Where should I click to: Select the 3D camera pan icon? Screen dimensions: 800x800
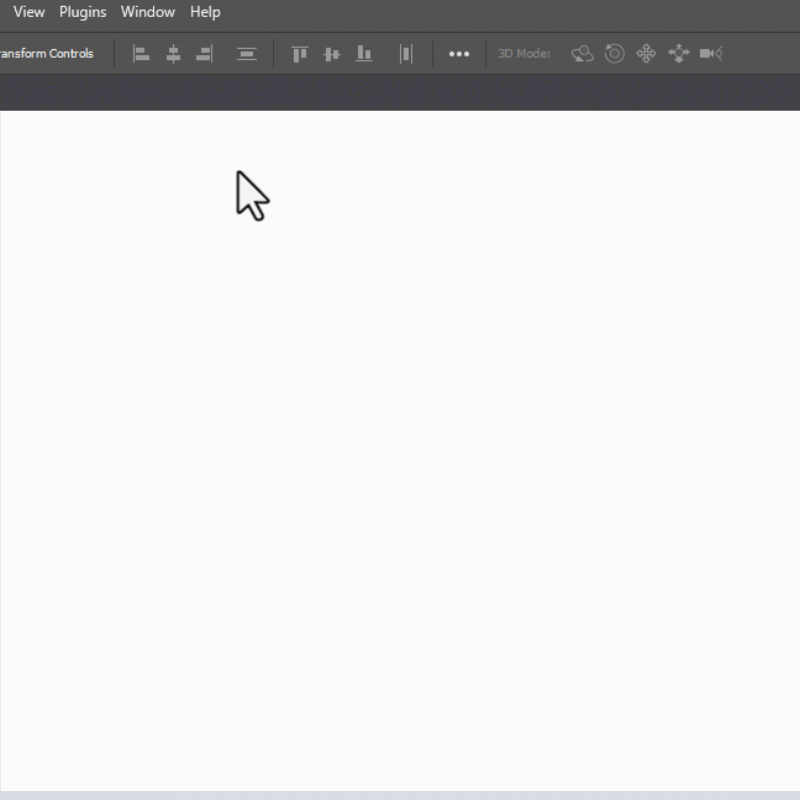648,54
